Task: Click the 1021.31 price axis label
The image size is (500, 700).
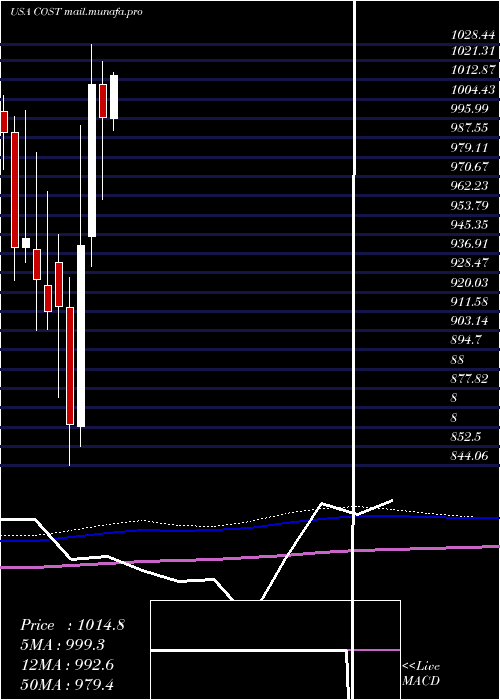Action: [473, 52]
